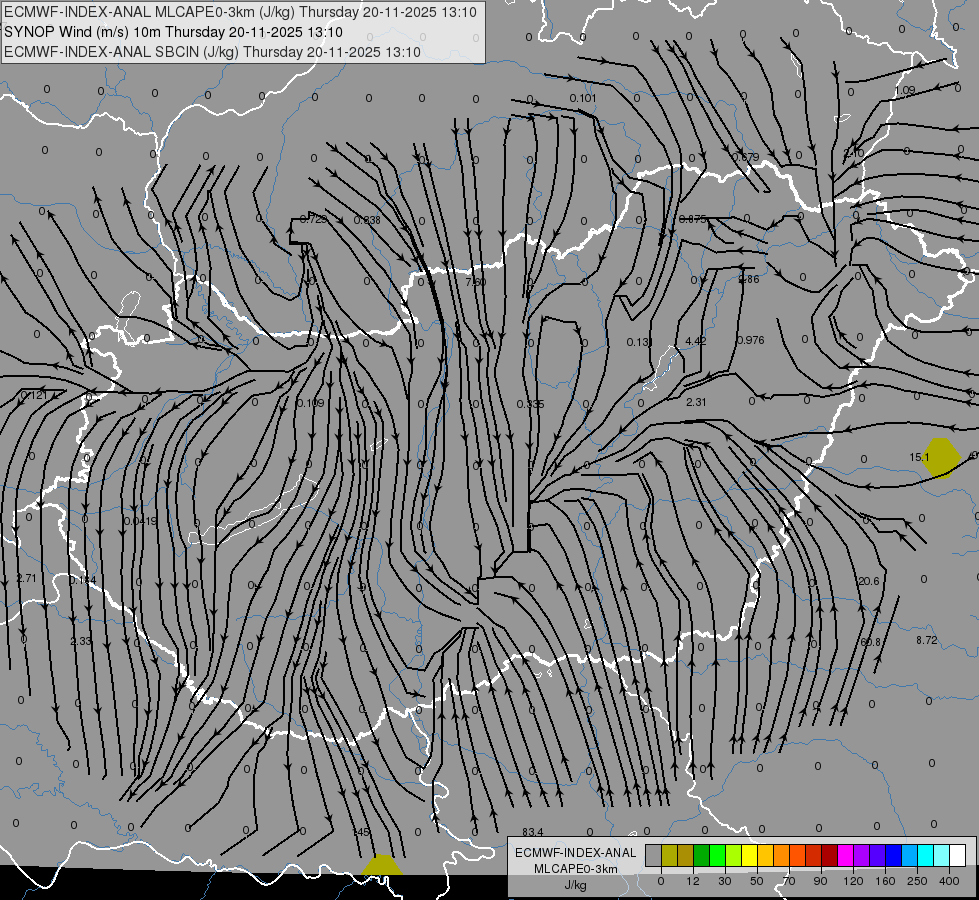This screenshot has width=979, height=900.
Task: Click the legend title ECMWF-INDEX-ANAL
Action: click(x=575, y=853)
